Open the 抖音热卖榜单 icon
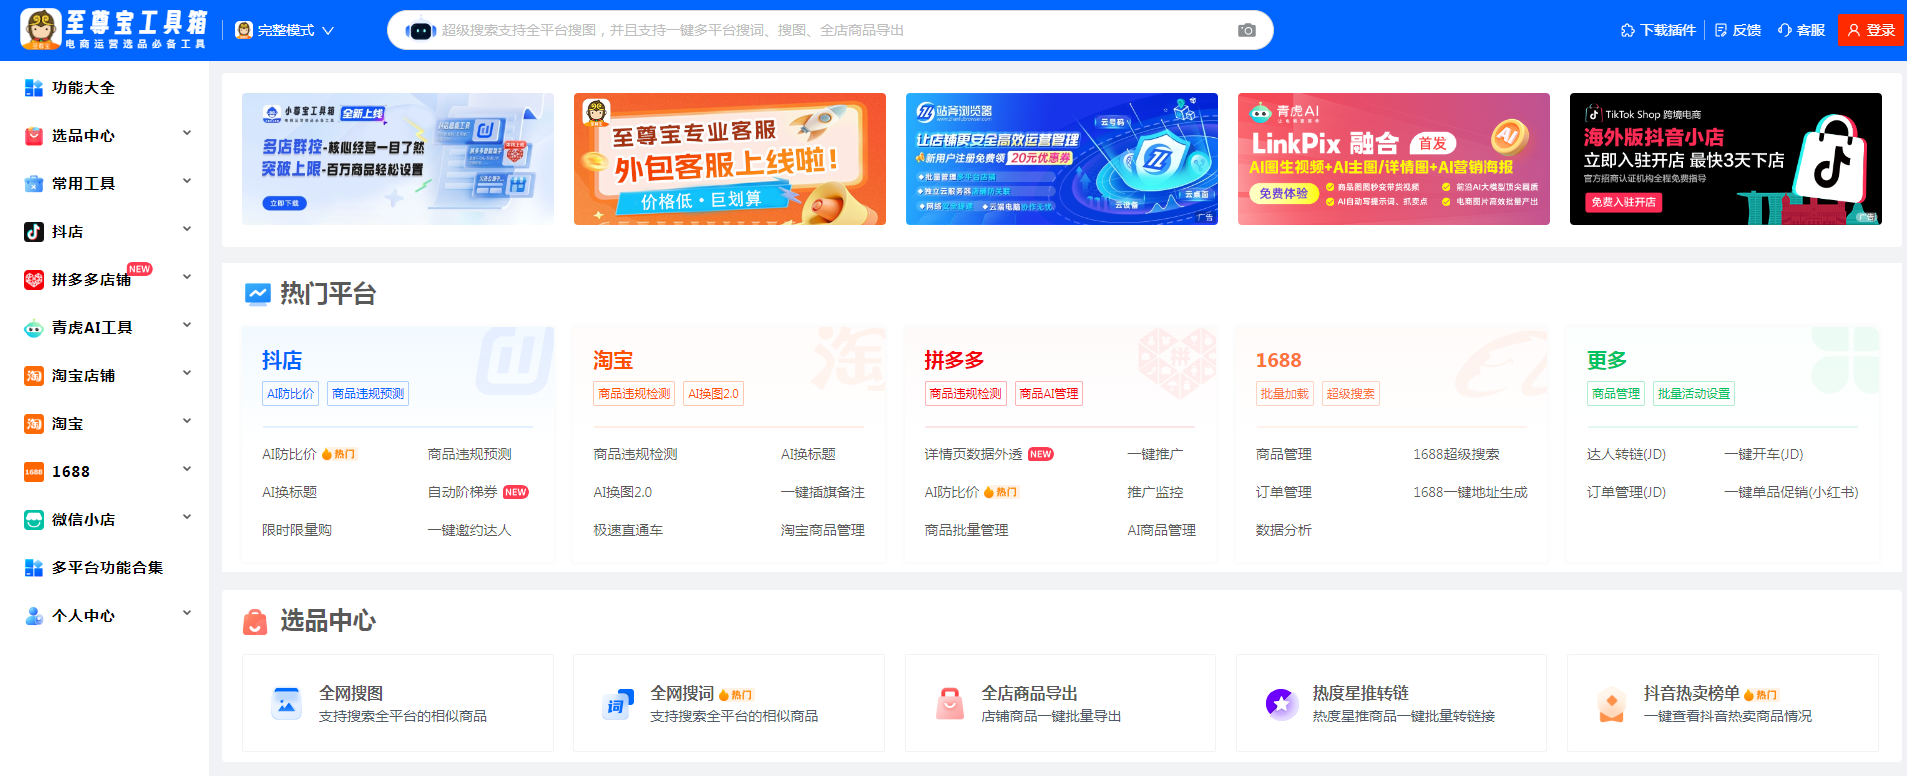 click(1612, 704)
